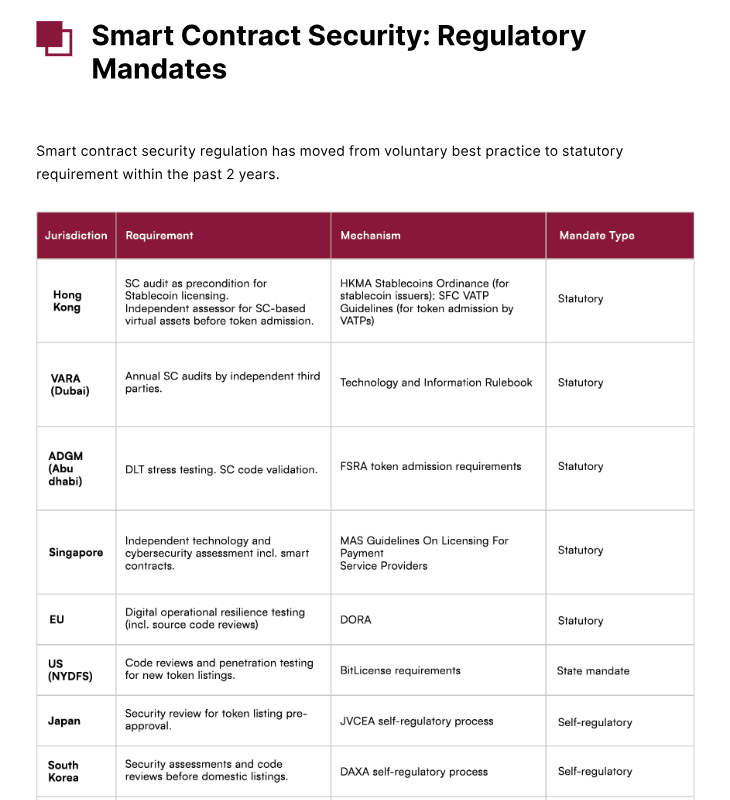This screenshot has width=730, height=800.
Task: Select the EU row label
Action: coord(57,620)
